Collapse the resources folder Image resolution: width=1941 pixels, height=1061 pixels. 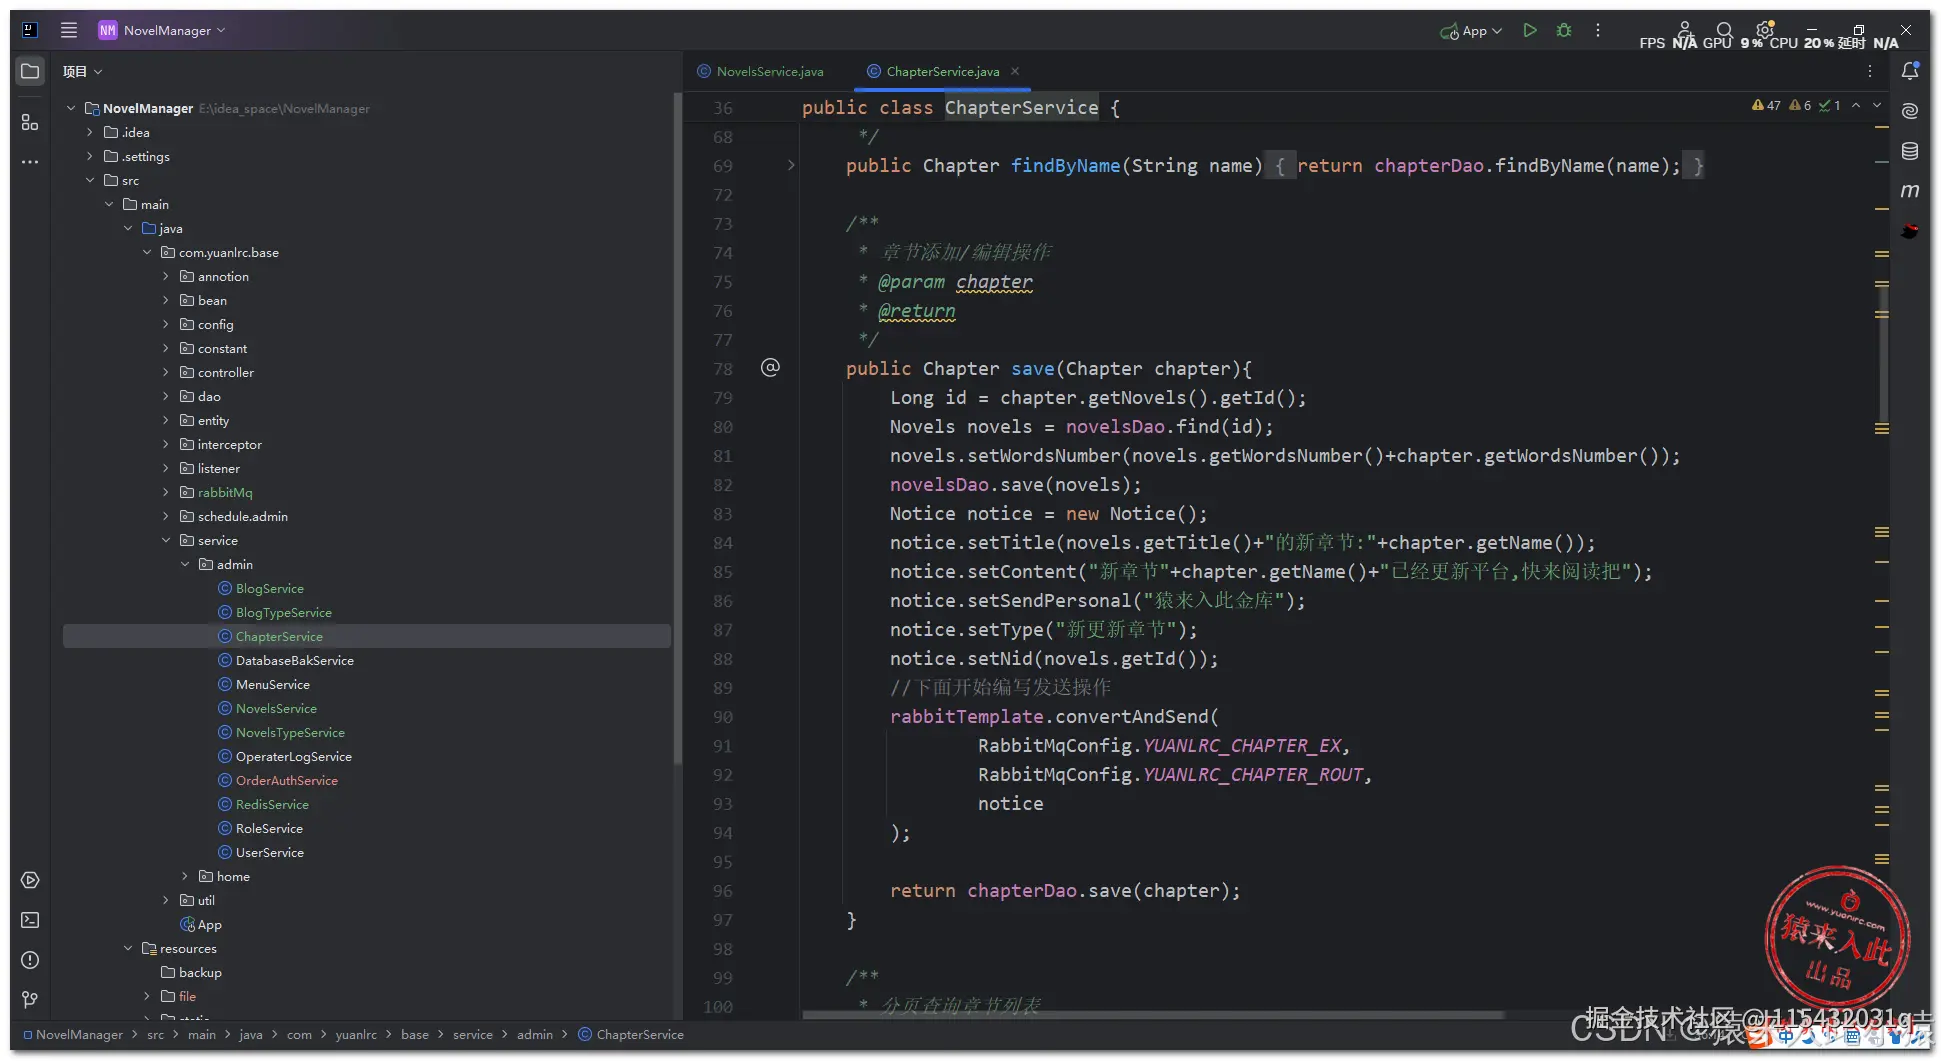128,948
